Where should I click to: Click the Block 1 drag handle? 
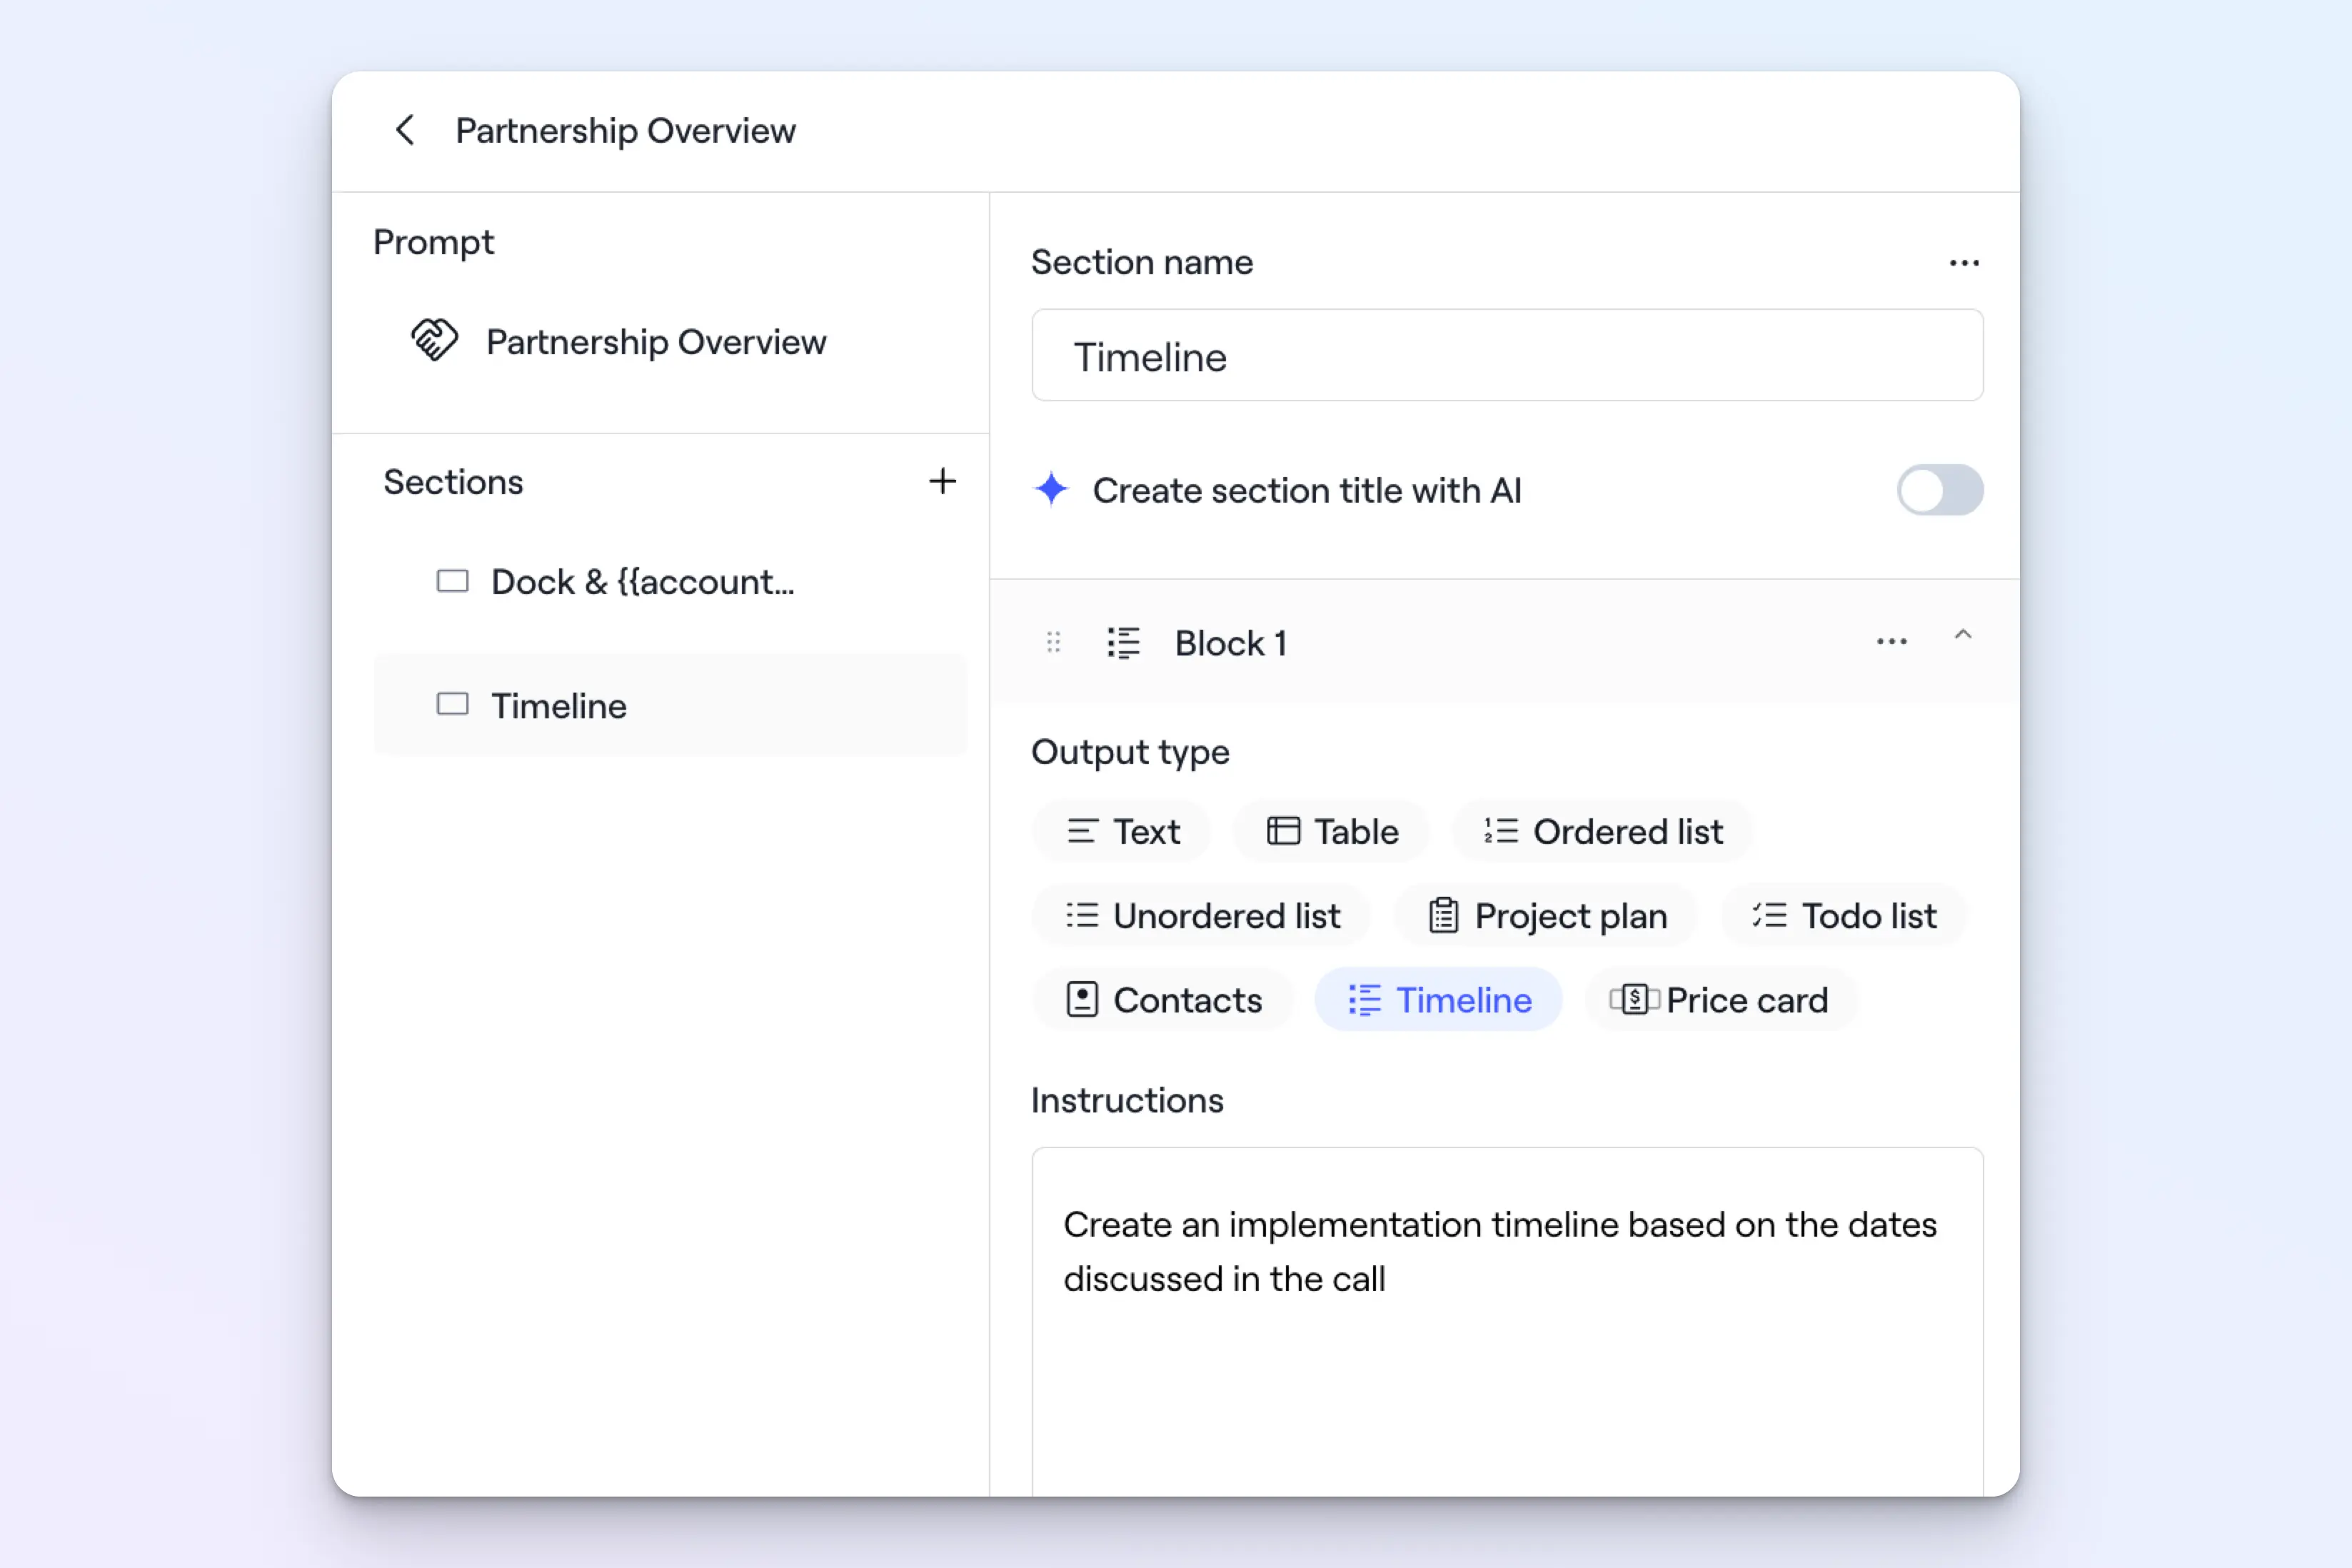point(1053,642)
